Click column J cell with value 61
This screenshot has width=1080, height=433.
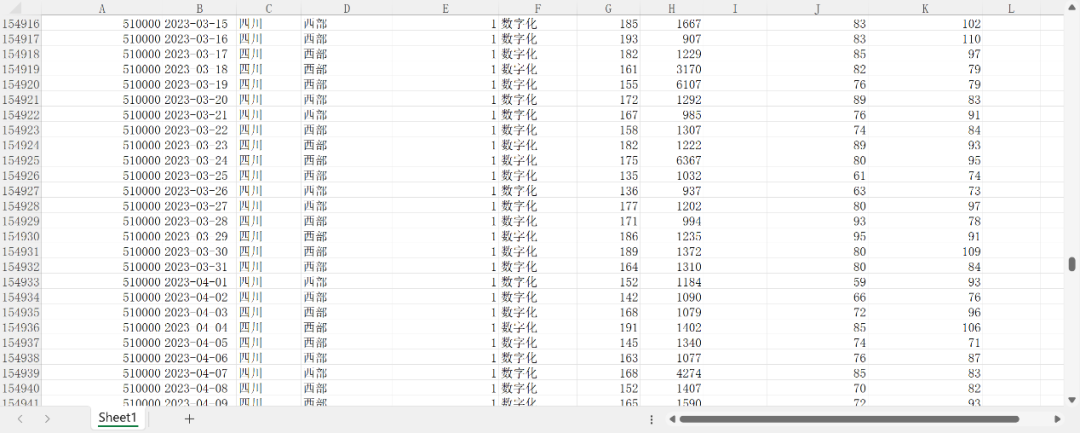[818, 176]
